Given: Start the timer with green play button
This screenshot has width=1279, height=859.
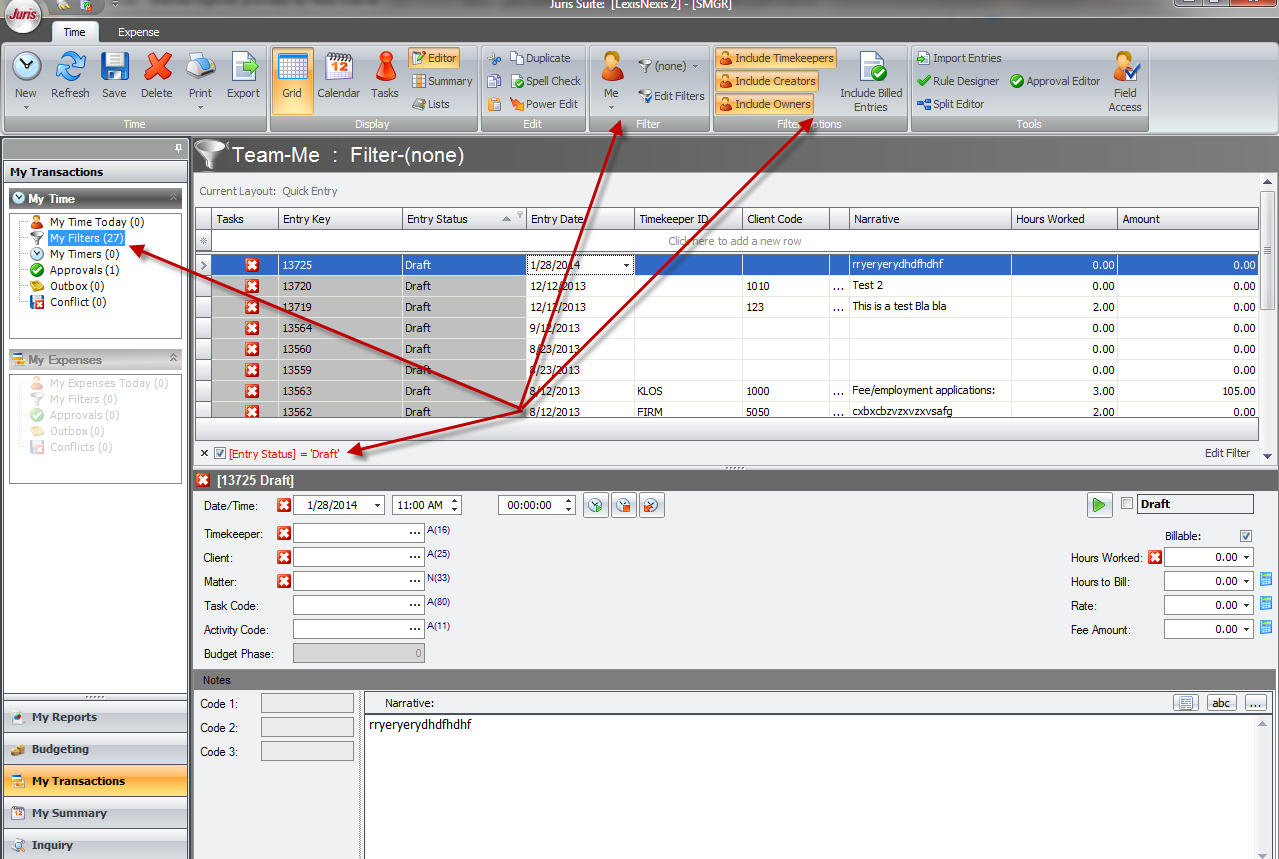Looking at the screenshot, I should point(1099,505).
